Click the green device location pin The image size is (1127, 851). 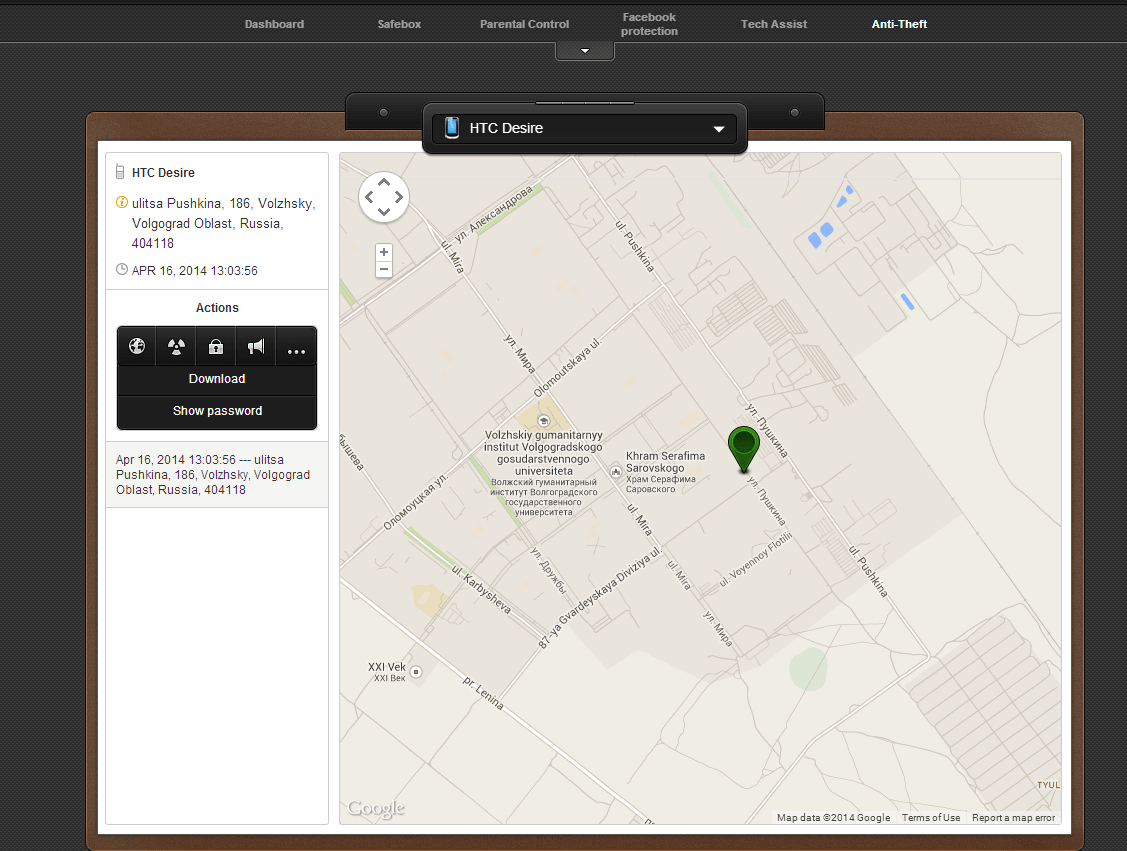pos(744,449)
